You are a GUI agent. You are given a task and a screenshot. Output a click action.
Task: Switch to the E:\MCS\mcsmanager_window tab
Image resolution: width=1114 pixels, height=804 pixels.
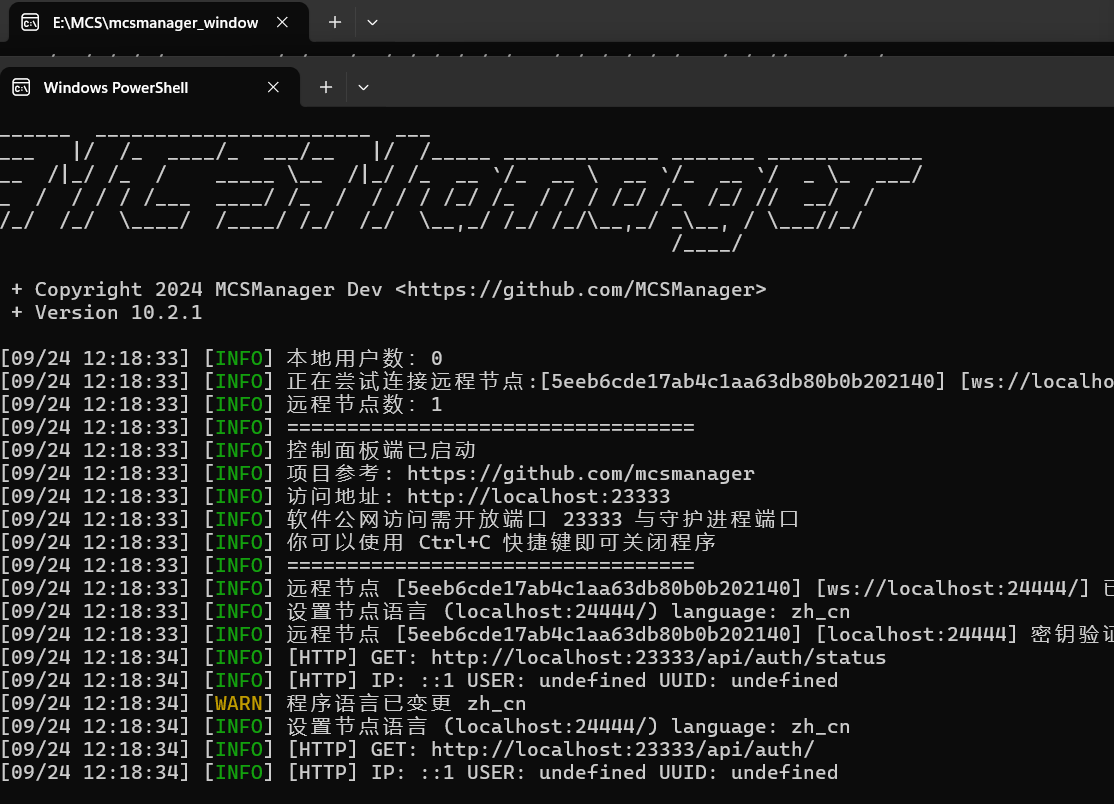(x=158, y=23)
